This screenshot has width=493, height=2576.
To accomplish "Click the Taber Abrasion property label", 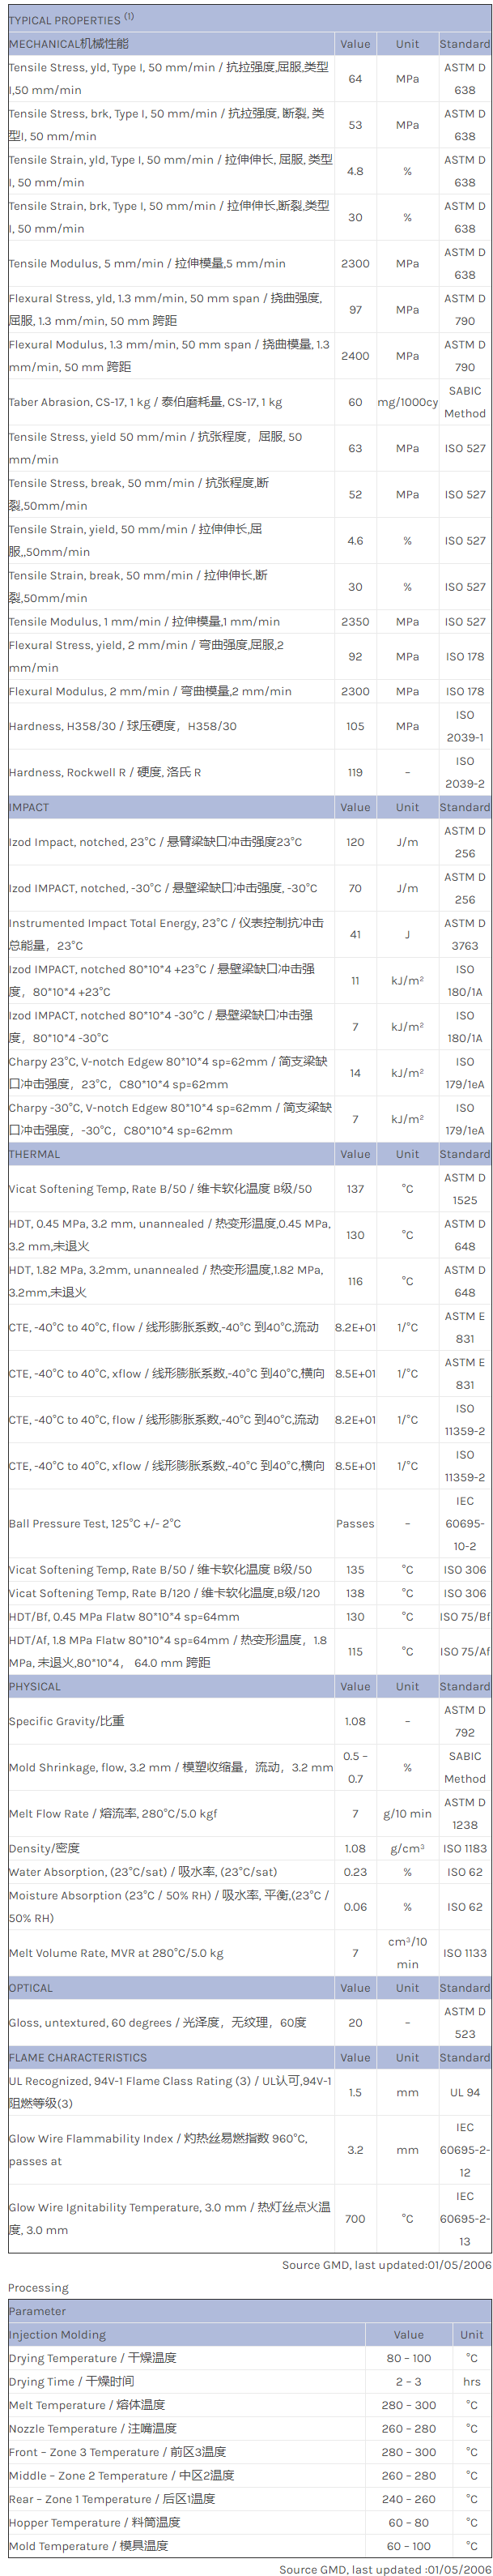I will [145, 402].
